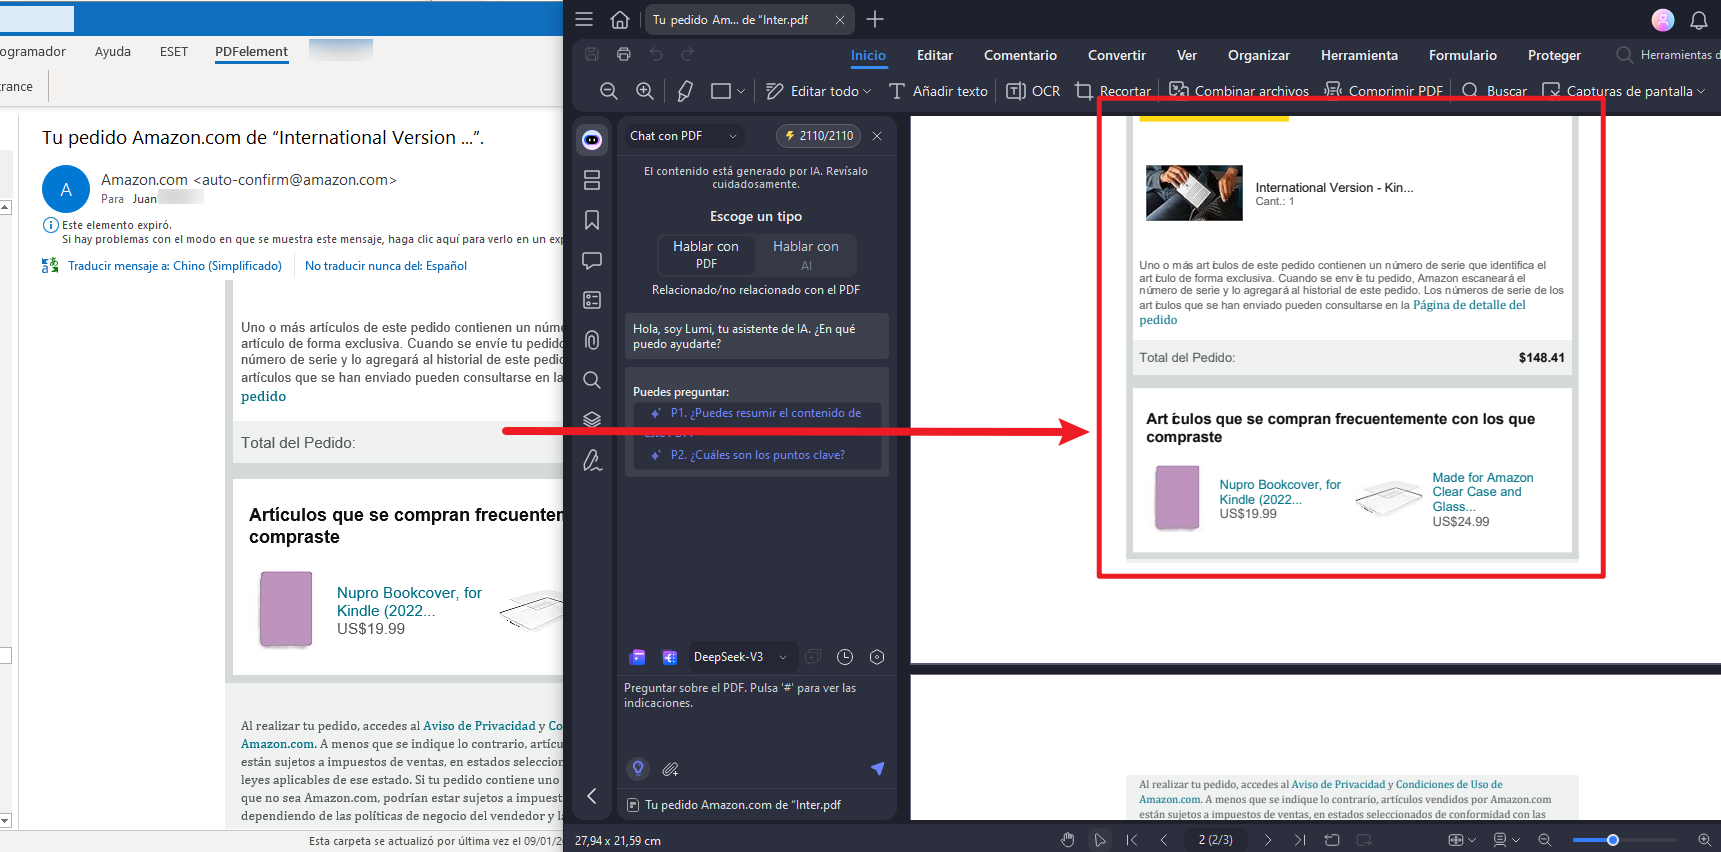Open the user account avatar
This screenshot has height=852, width=1721.
1663,20
